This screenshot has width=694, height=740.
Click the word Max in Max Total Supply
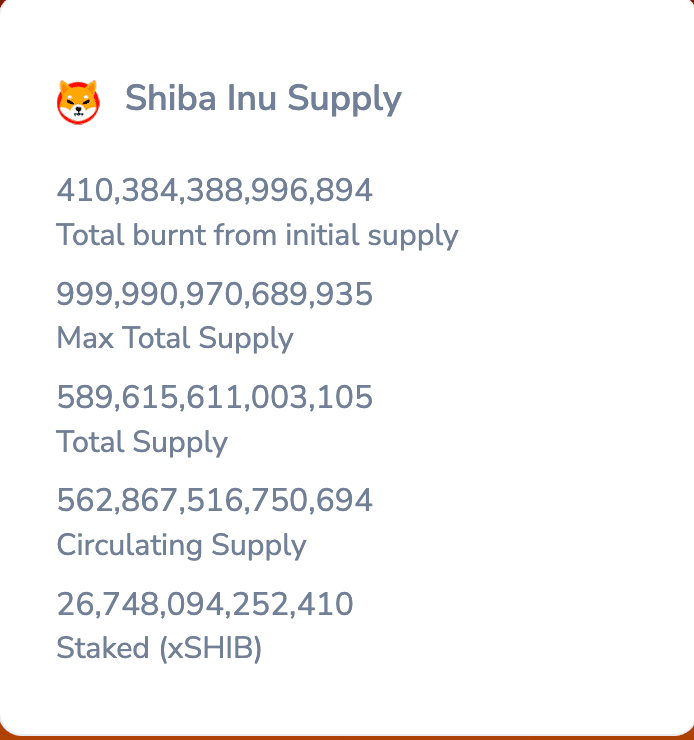[85, 338]
